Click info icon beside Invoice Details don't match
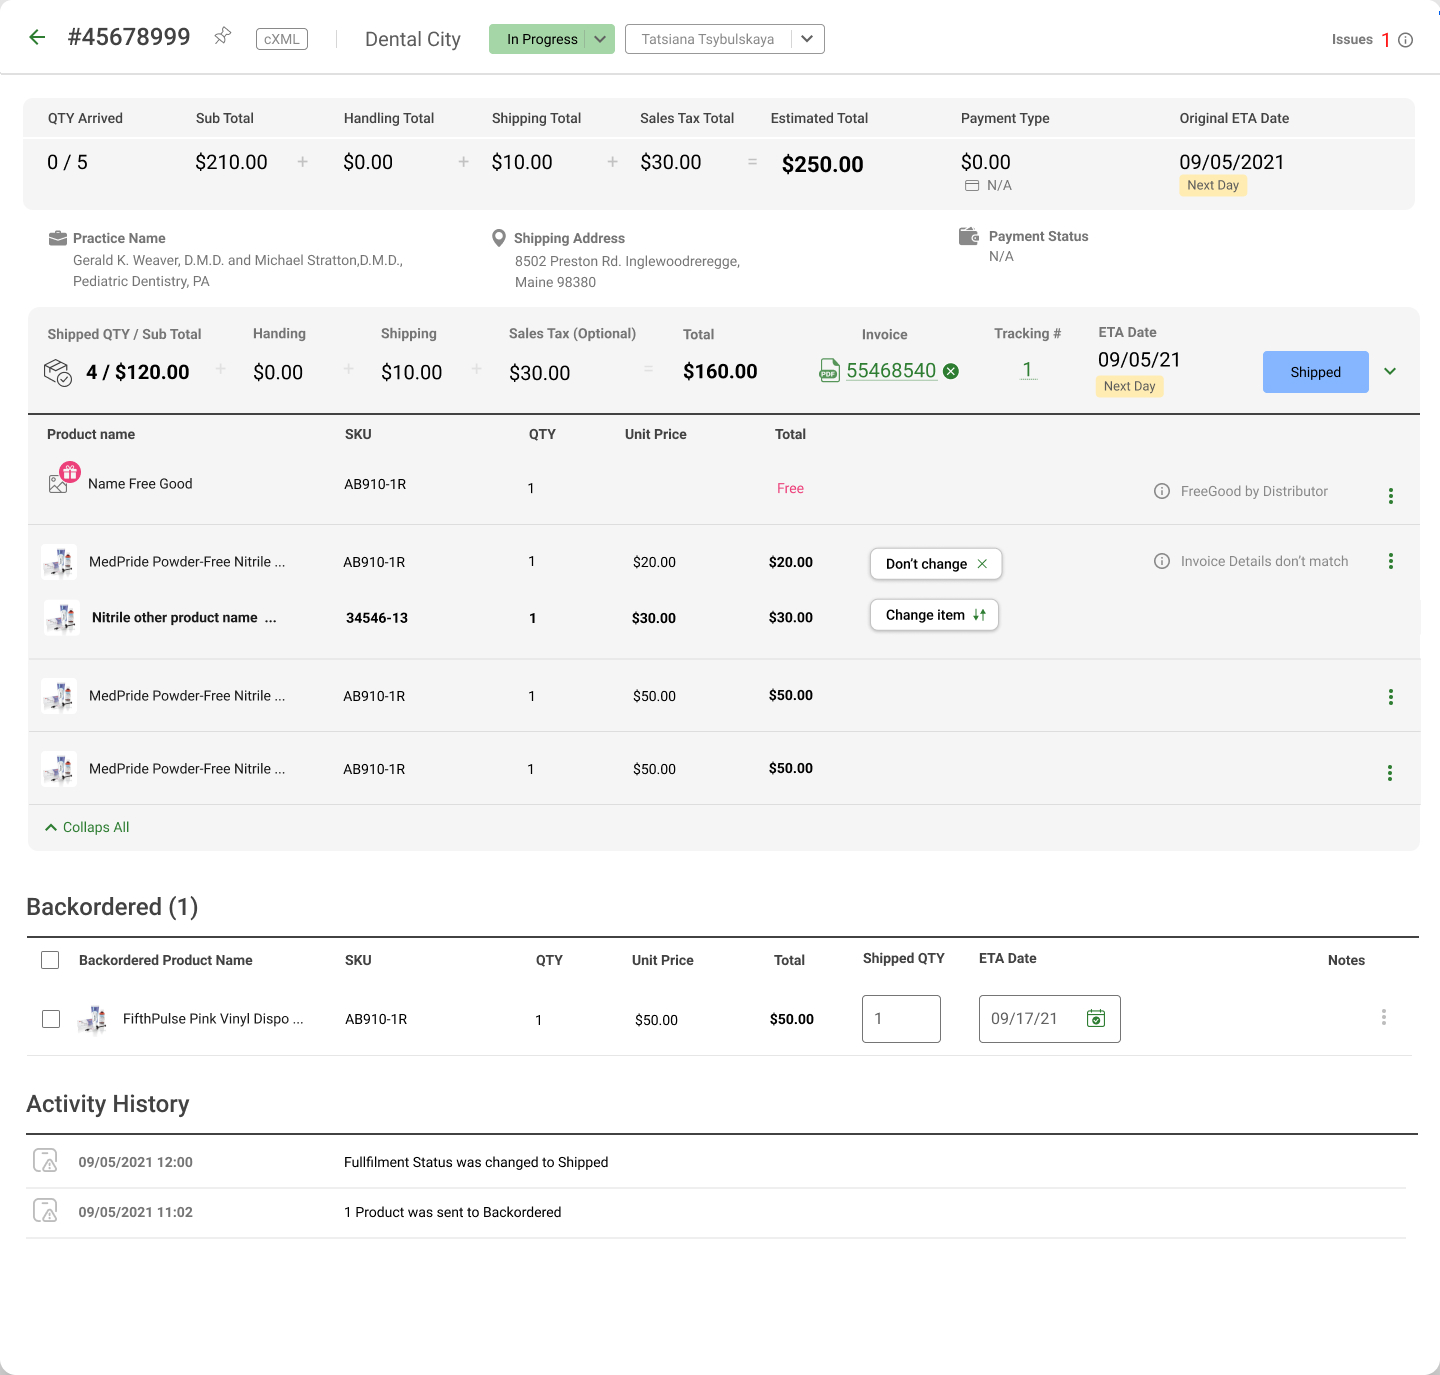This screenshot has width=1440, height=1375. (1162, 561)
